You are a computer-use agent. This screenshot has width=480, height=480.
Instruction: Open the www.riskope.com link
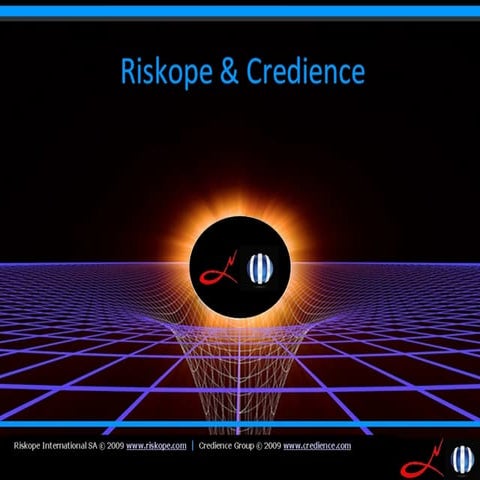(x=156, y=446)
